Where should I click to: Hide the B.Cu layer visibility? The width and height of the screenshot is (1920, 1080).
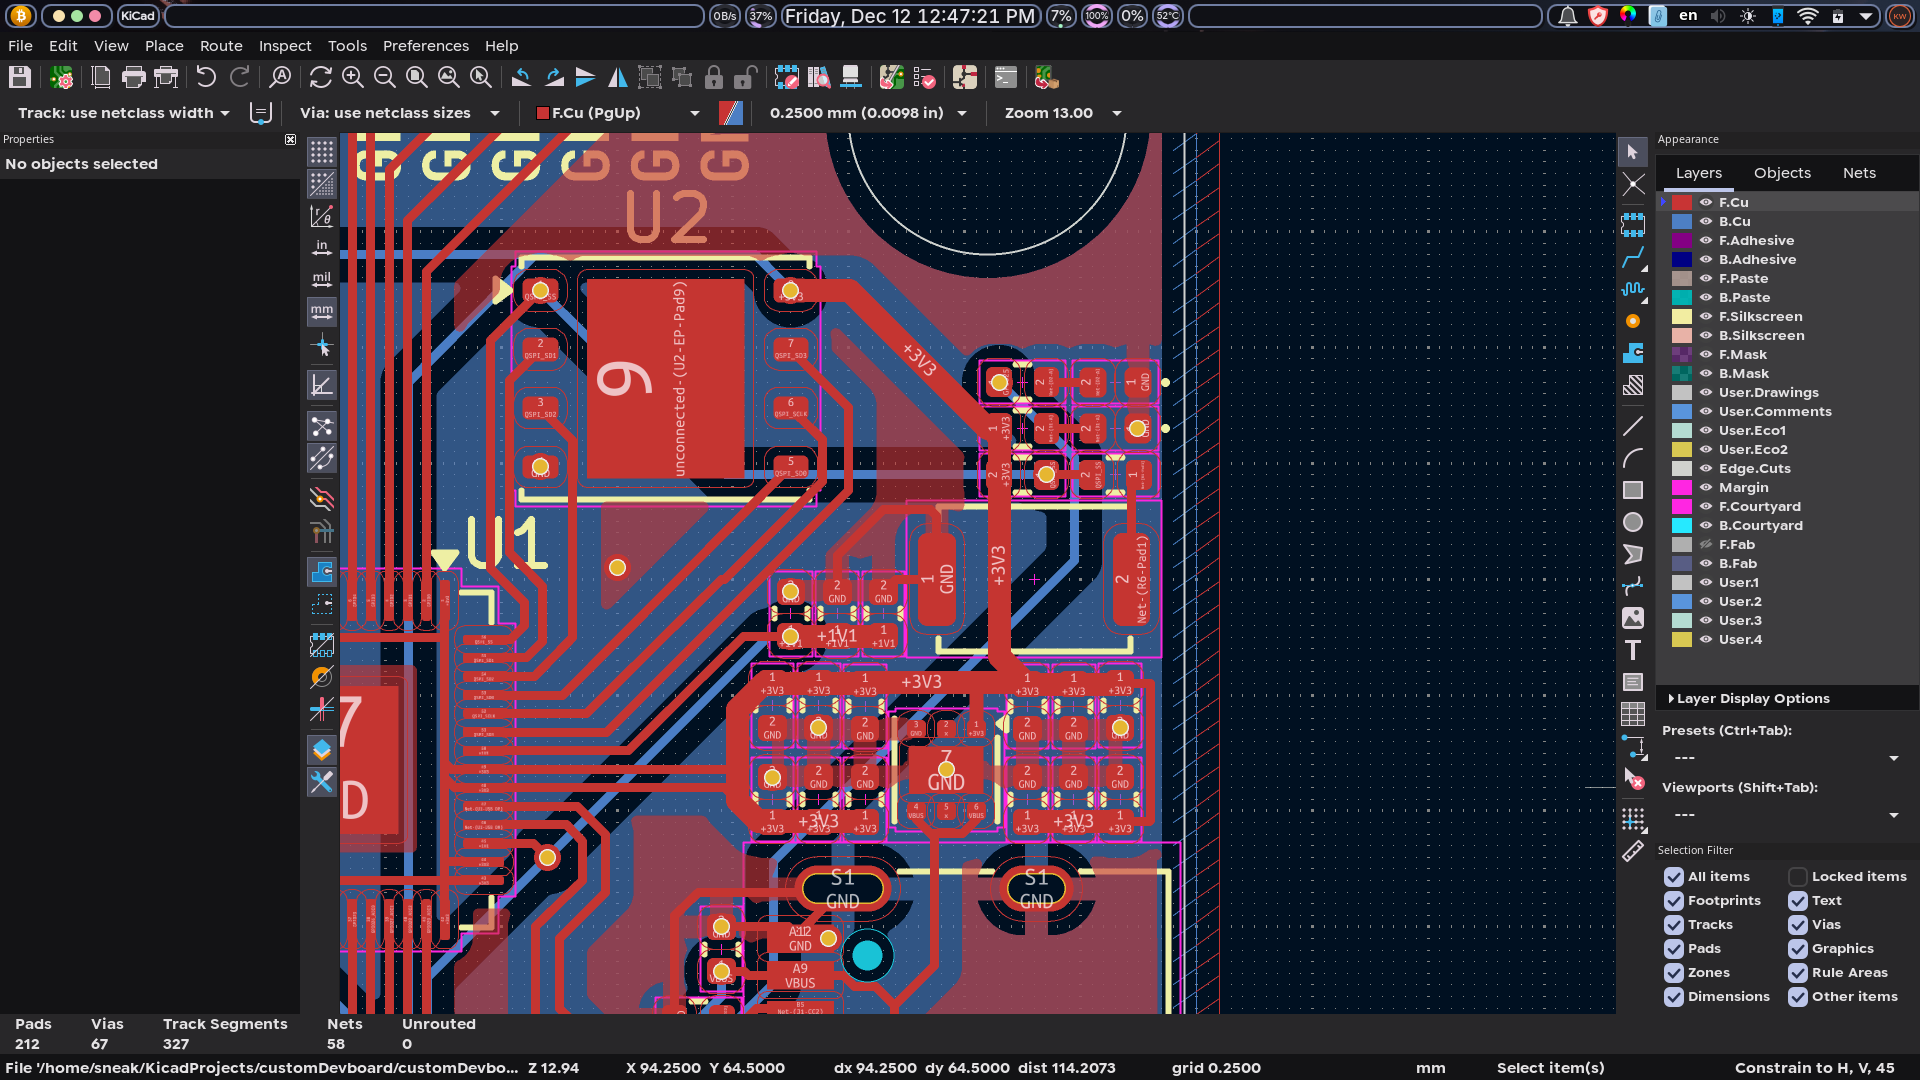tap(1706, 222)
